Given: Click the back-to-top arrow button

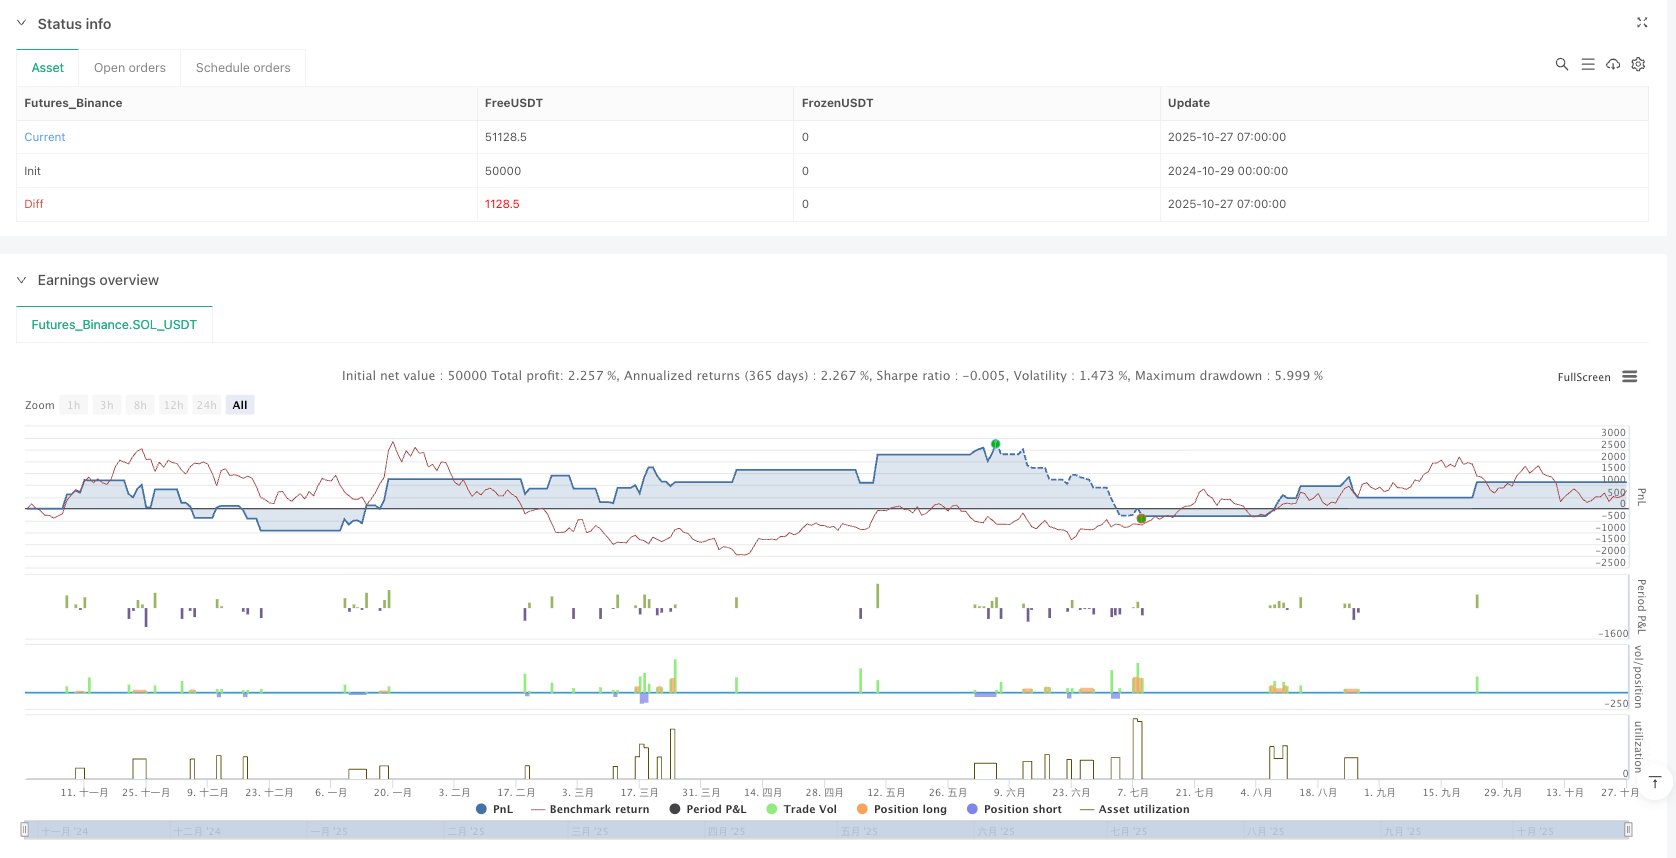Looking at the screenshot, I should pyautogui.click(x=1655, y=782).
